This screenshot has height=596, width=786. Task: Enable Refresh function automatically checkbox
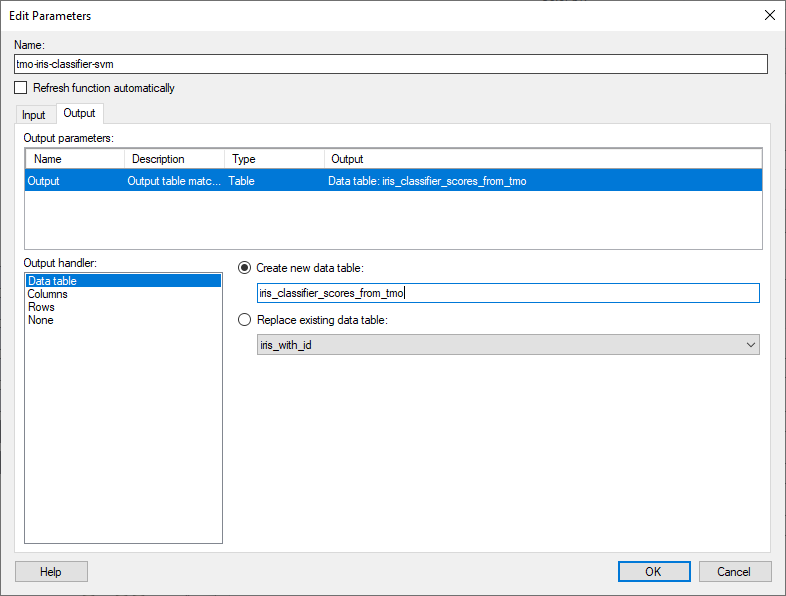[x=21, y=88]
